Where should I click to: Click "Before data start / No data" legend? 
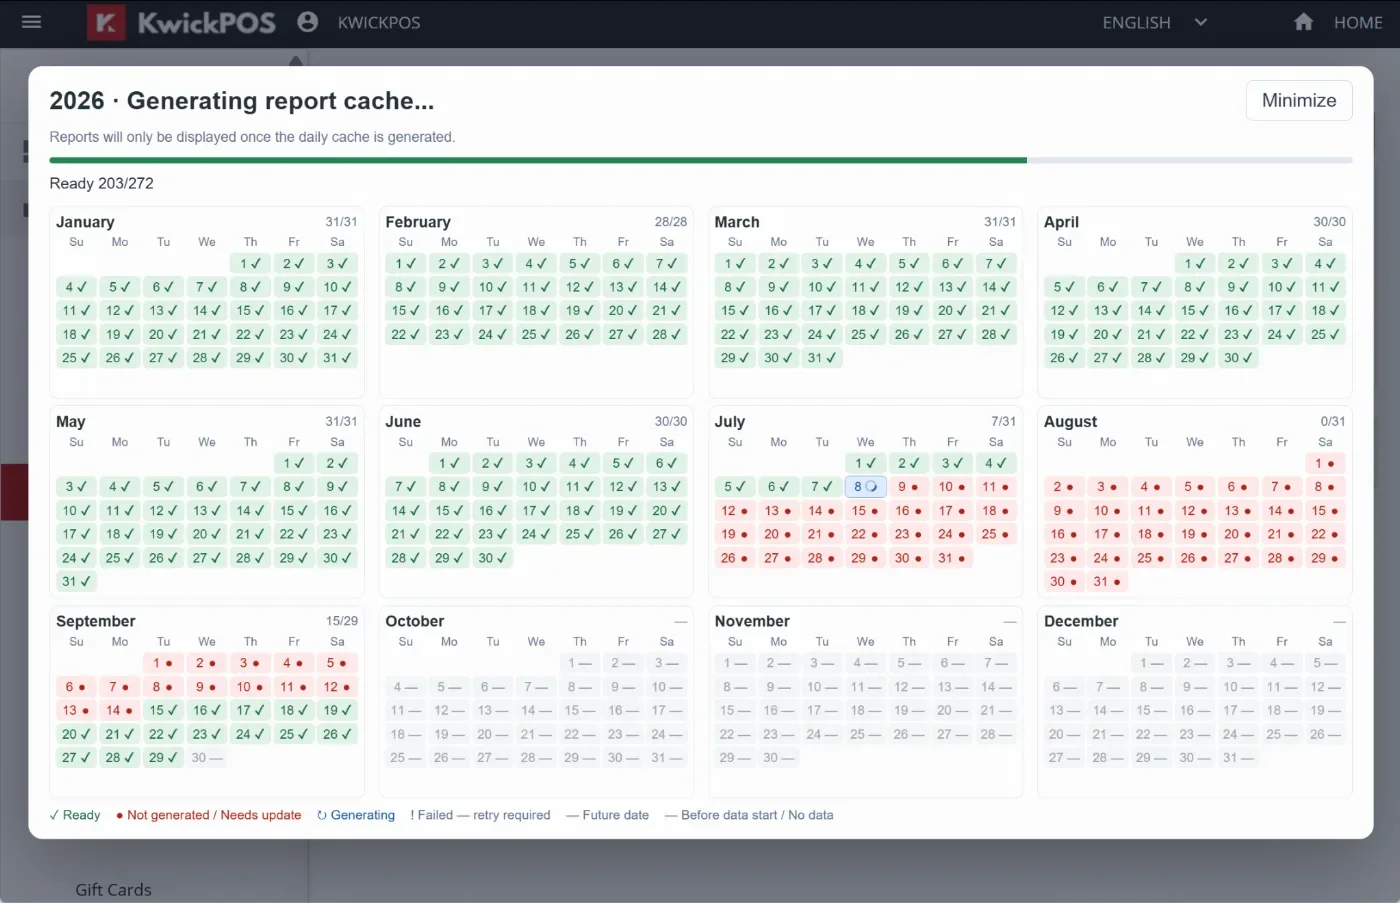tap(749, 815)
